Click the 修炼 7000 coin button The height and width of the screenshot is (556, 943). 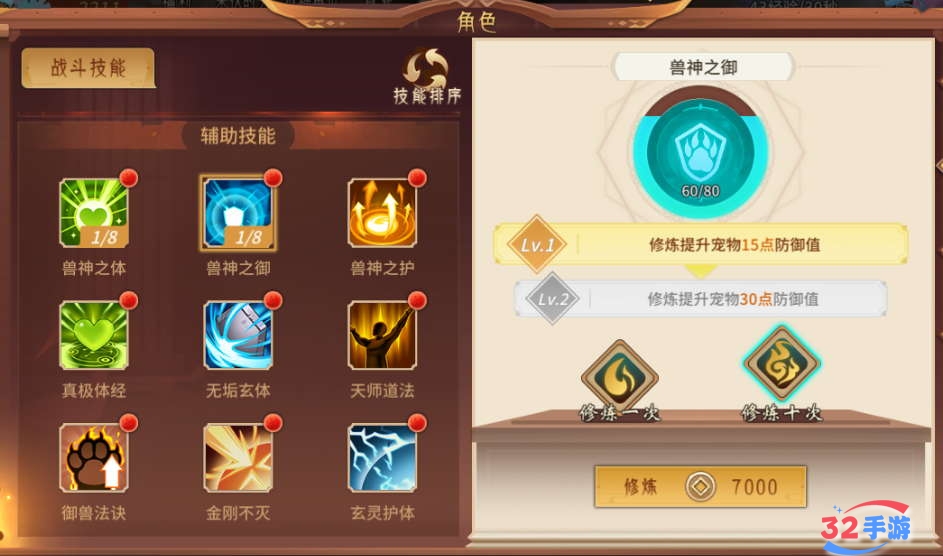[x=701, y=486]
